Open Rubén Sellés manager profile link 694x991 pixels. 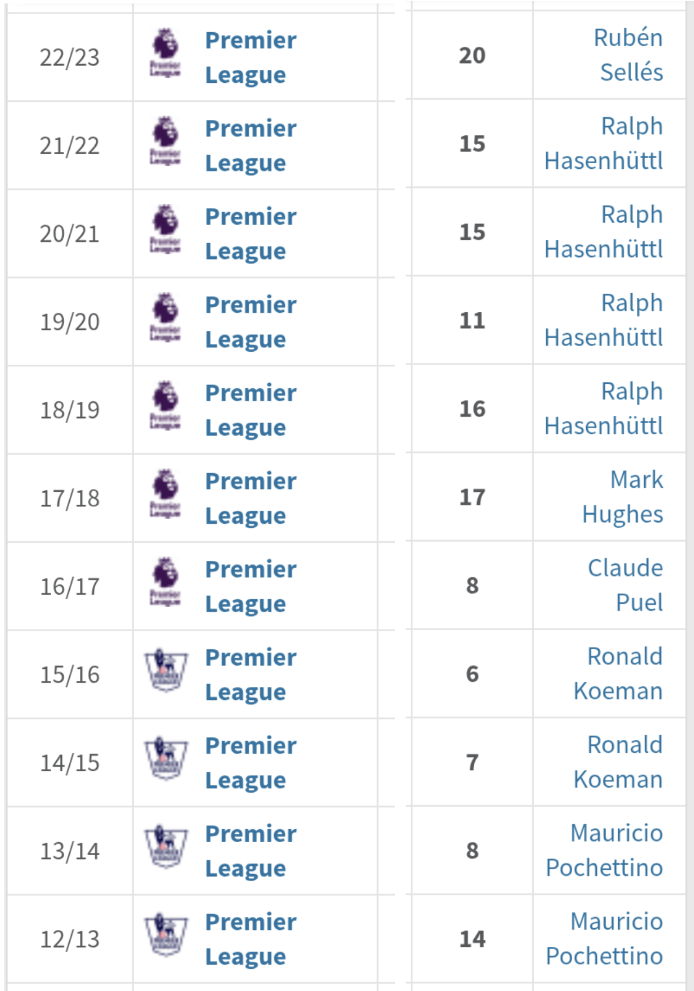coord(628,55)
